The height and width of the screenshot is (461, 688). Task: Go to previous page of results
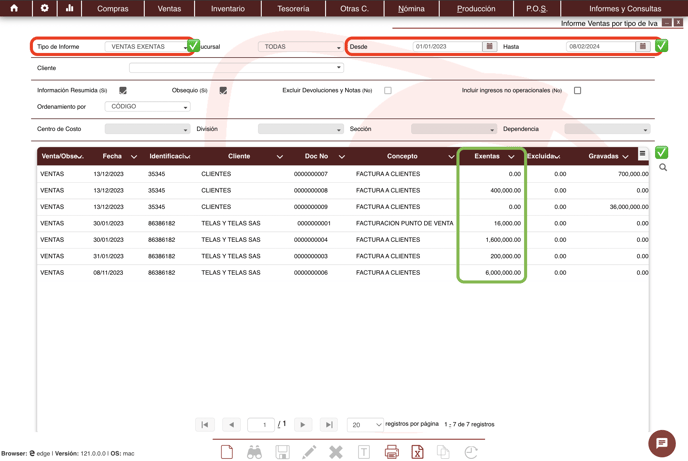[231, 425]
